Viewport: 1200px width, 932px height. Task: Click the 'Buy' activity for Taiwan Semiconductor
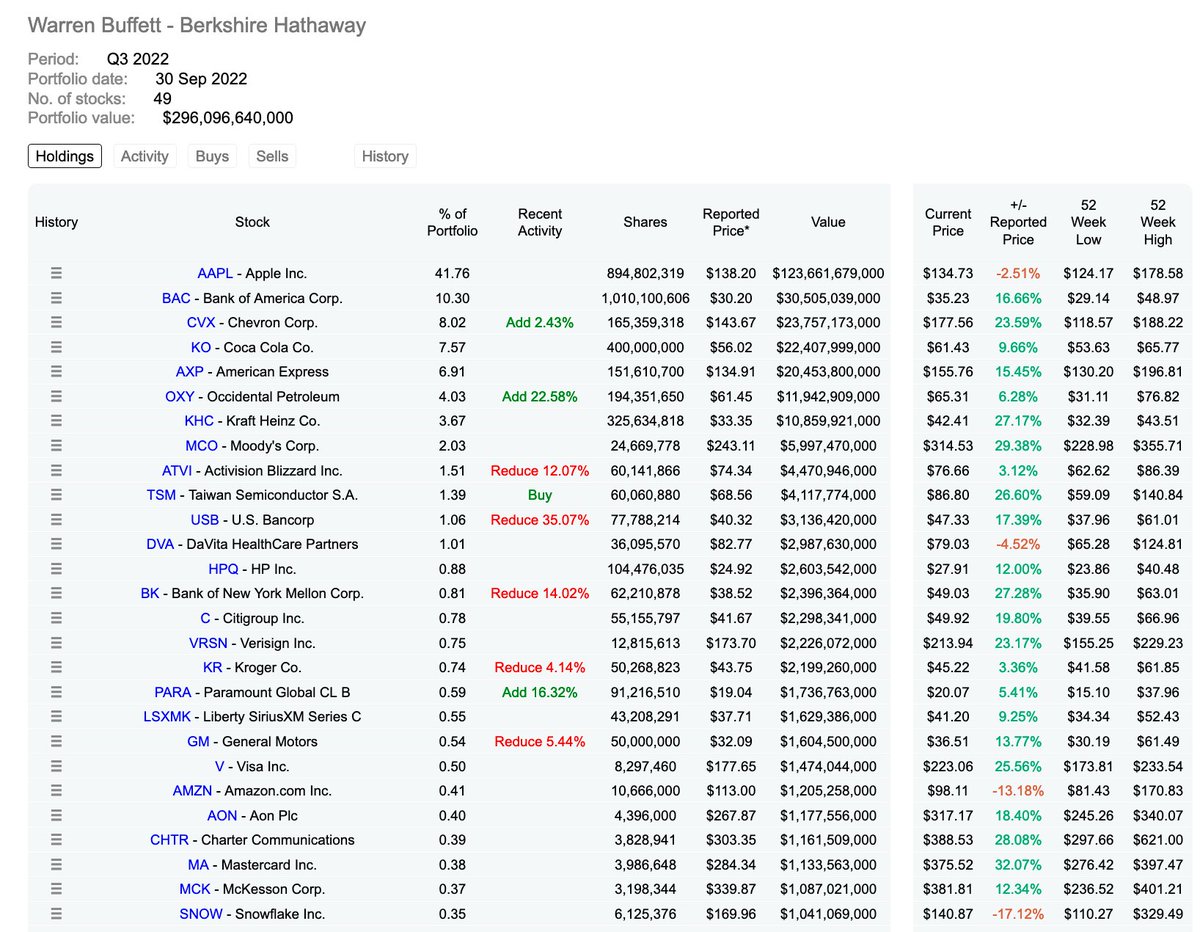click(x=540, y=495)
